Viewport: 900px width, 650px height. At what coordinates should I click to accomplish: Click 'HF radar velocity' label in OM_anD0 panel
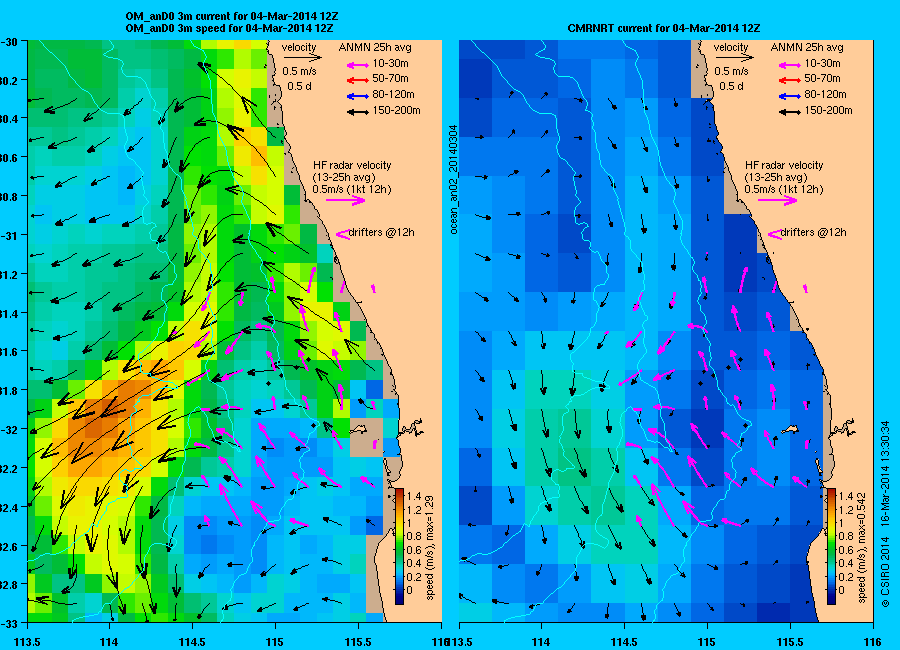pos(352,165)
